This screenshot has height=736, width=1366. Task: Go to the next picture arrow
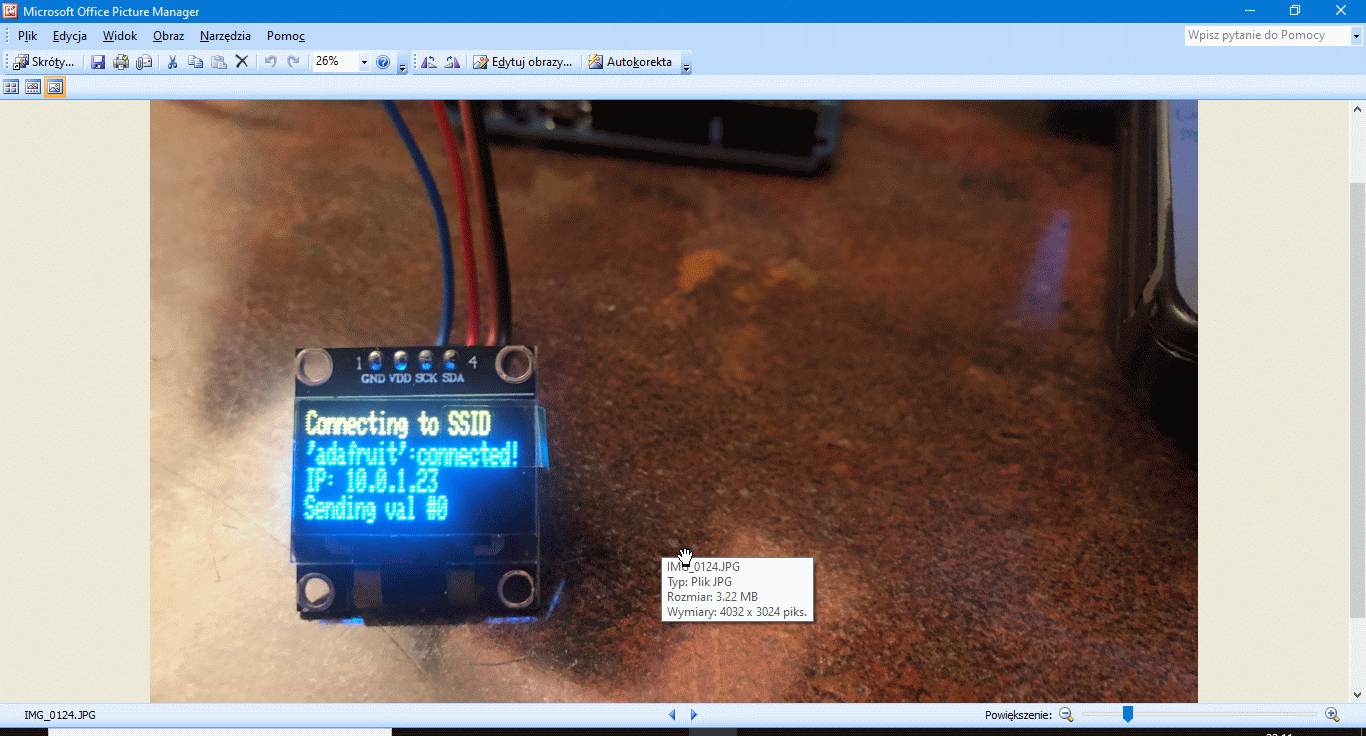pos(694,714)
